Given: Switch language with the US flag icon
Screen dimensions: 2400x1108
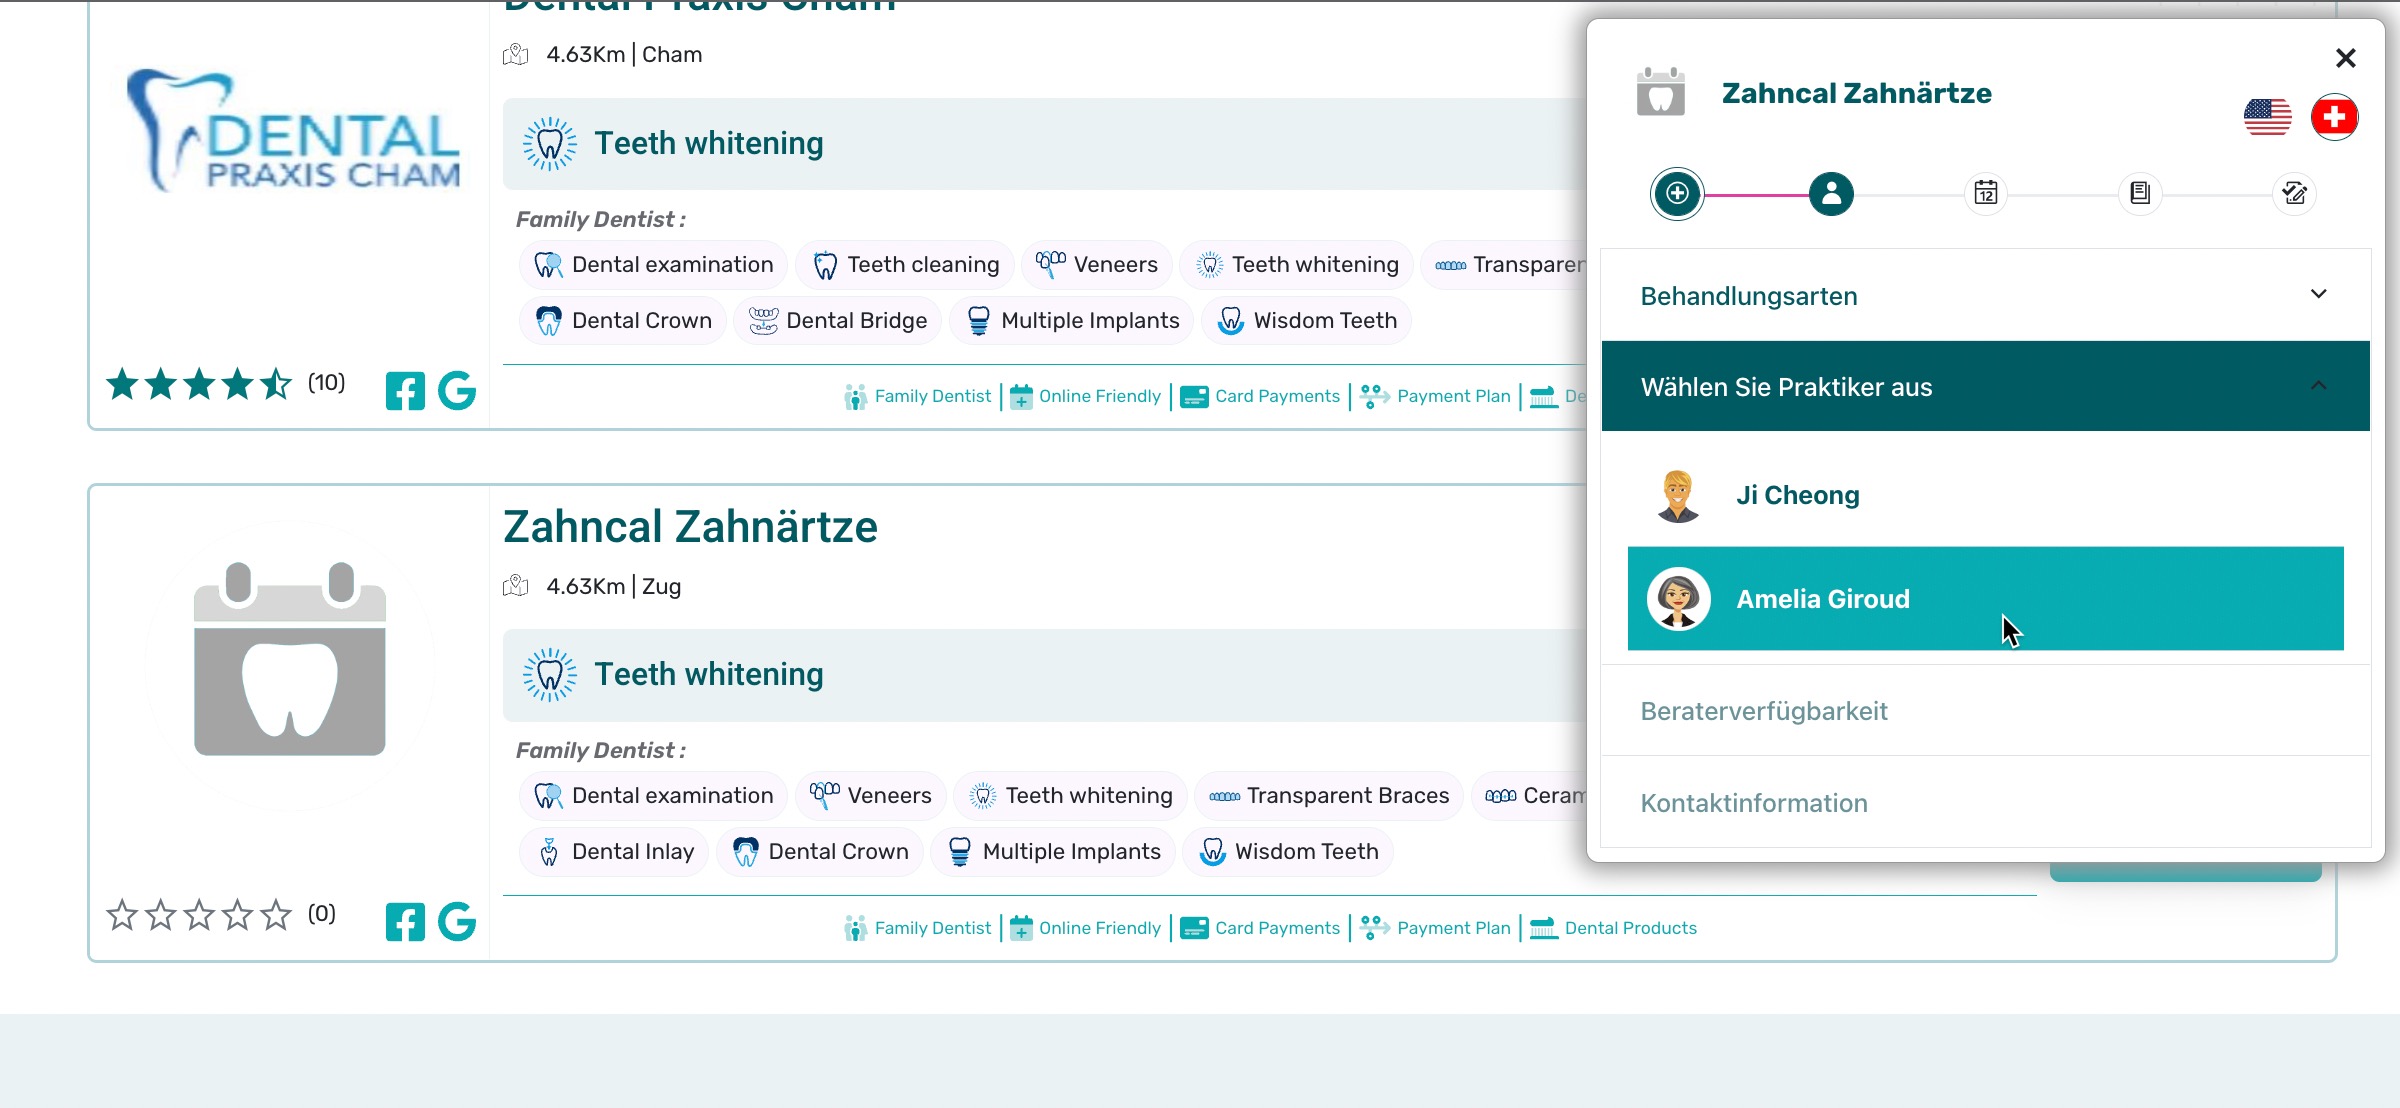Looking at the screenshot, I should 2267,118.
